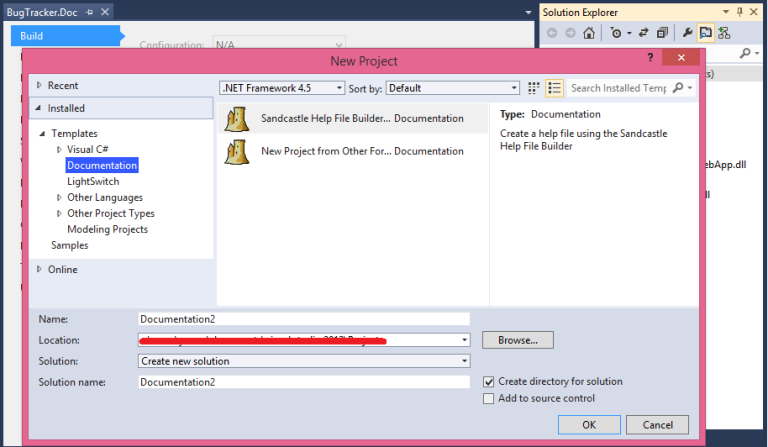The width and height of the screenshot is (768, 447).
Task: Expand the Other Languages node arrow
Action: click(59, 197)
